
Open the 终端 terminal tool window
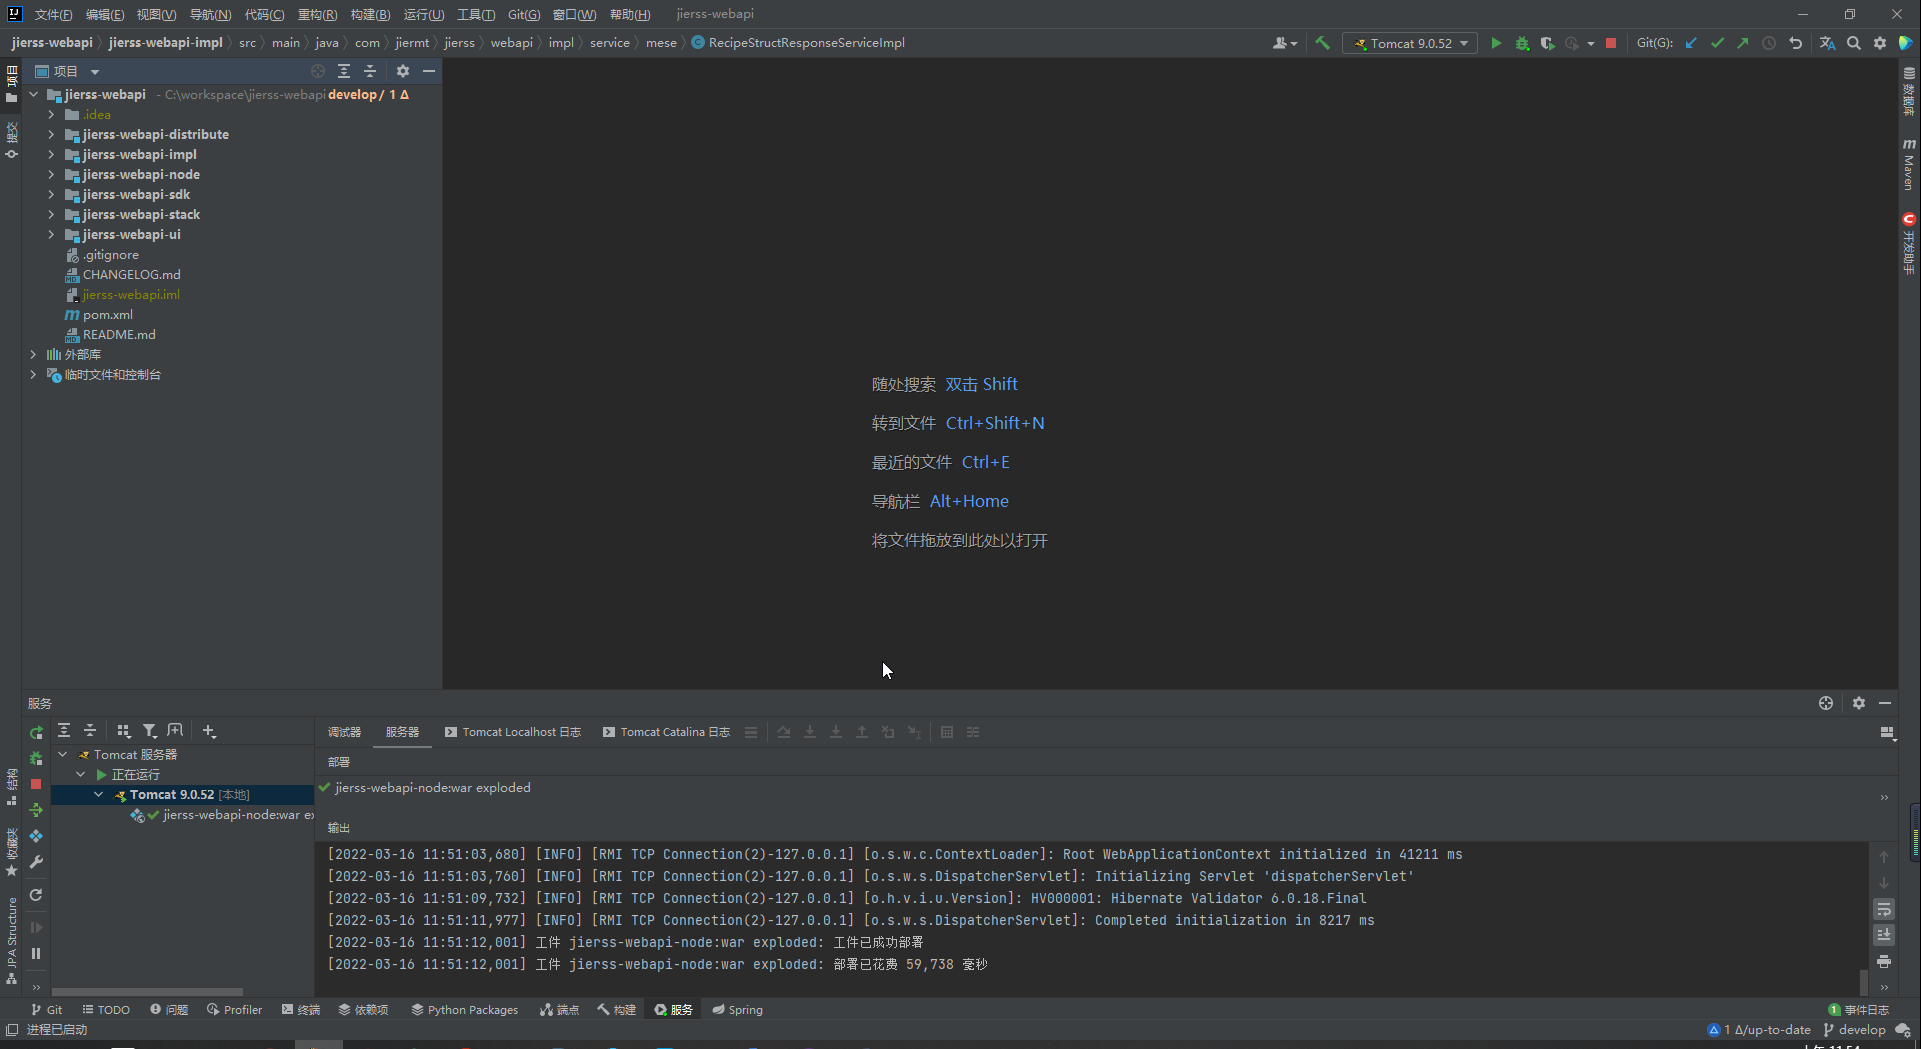[x=301, y=1009]
